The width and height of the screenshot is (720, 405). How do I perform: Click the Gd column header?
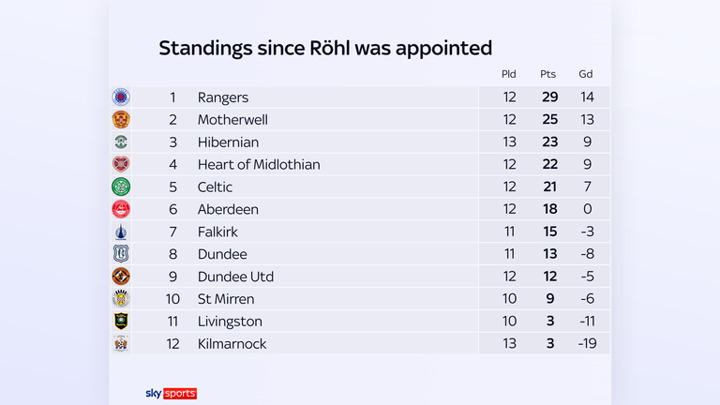click(x=586, y=74)
